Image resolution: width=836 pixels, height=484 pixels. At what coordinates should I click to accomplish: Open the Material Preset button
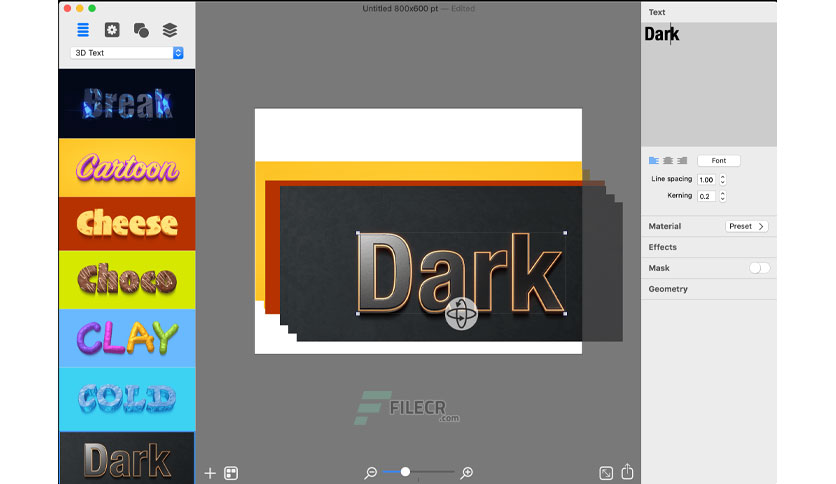[x=746, y=226]
